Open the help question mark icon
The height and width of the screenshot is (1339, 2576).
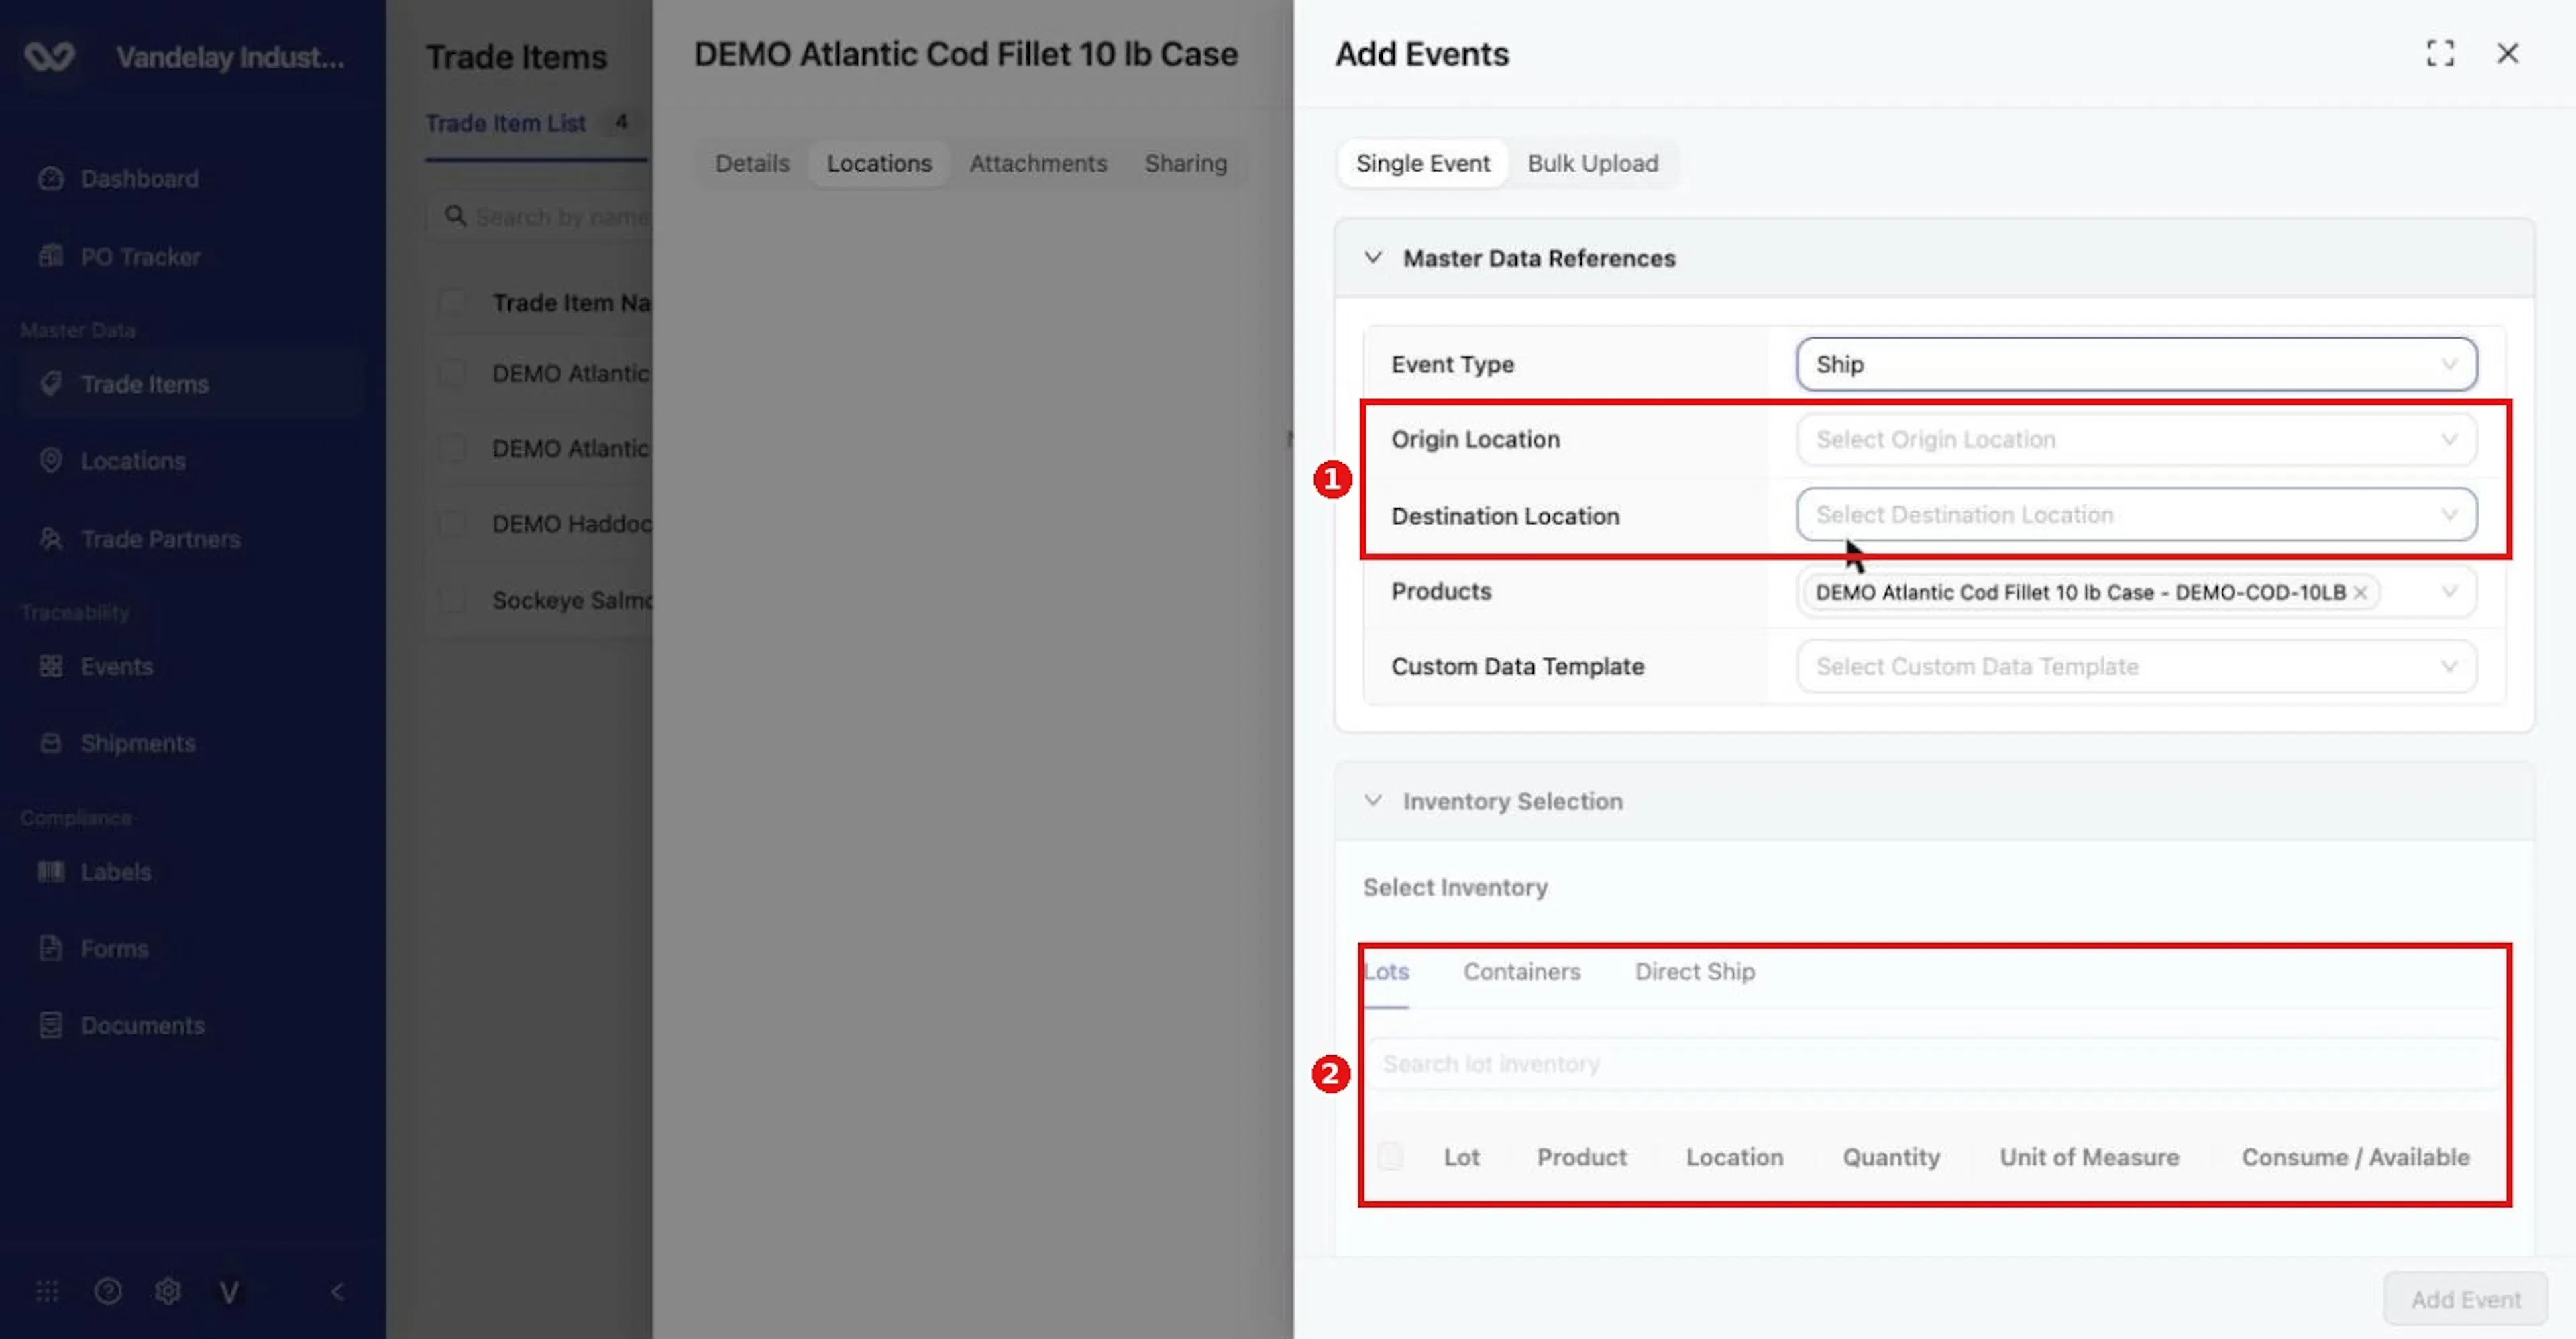point(108,1292)
